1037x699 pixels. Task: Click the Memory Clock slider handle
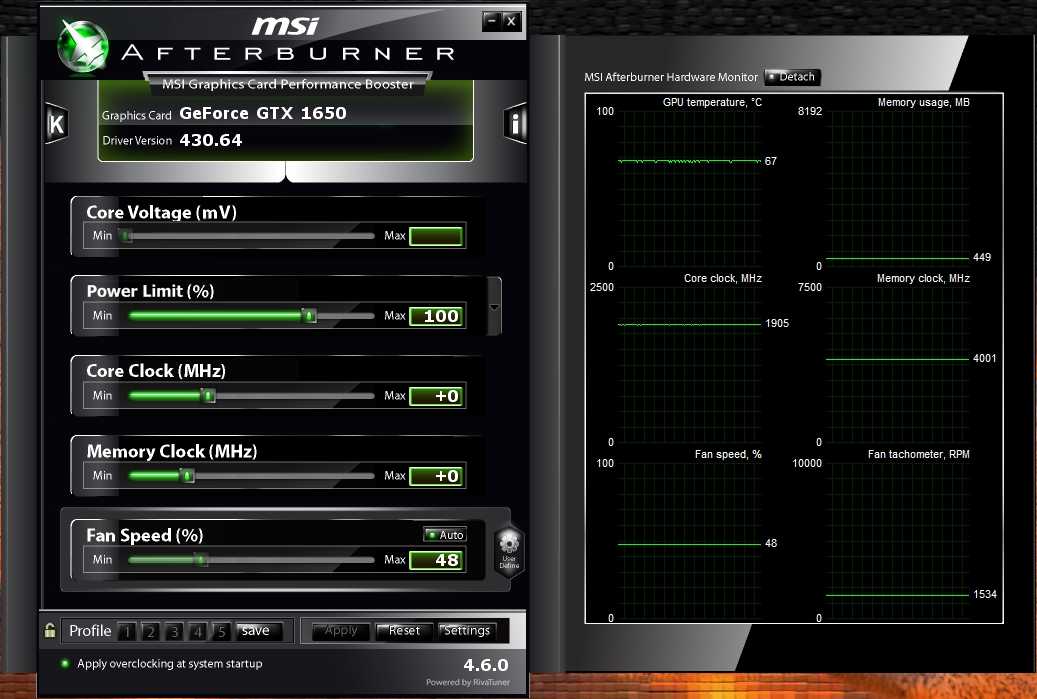pyautogui.click(x=187, y=476)
